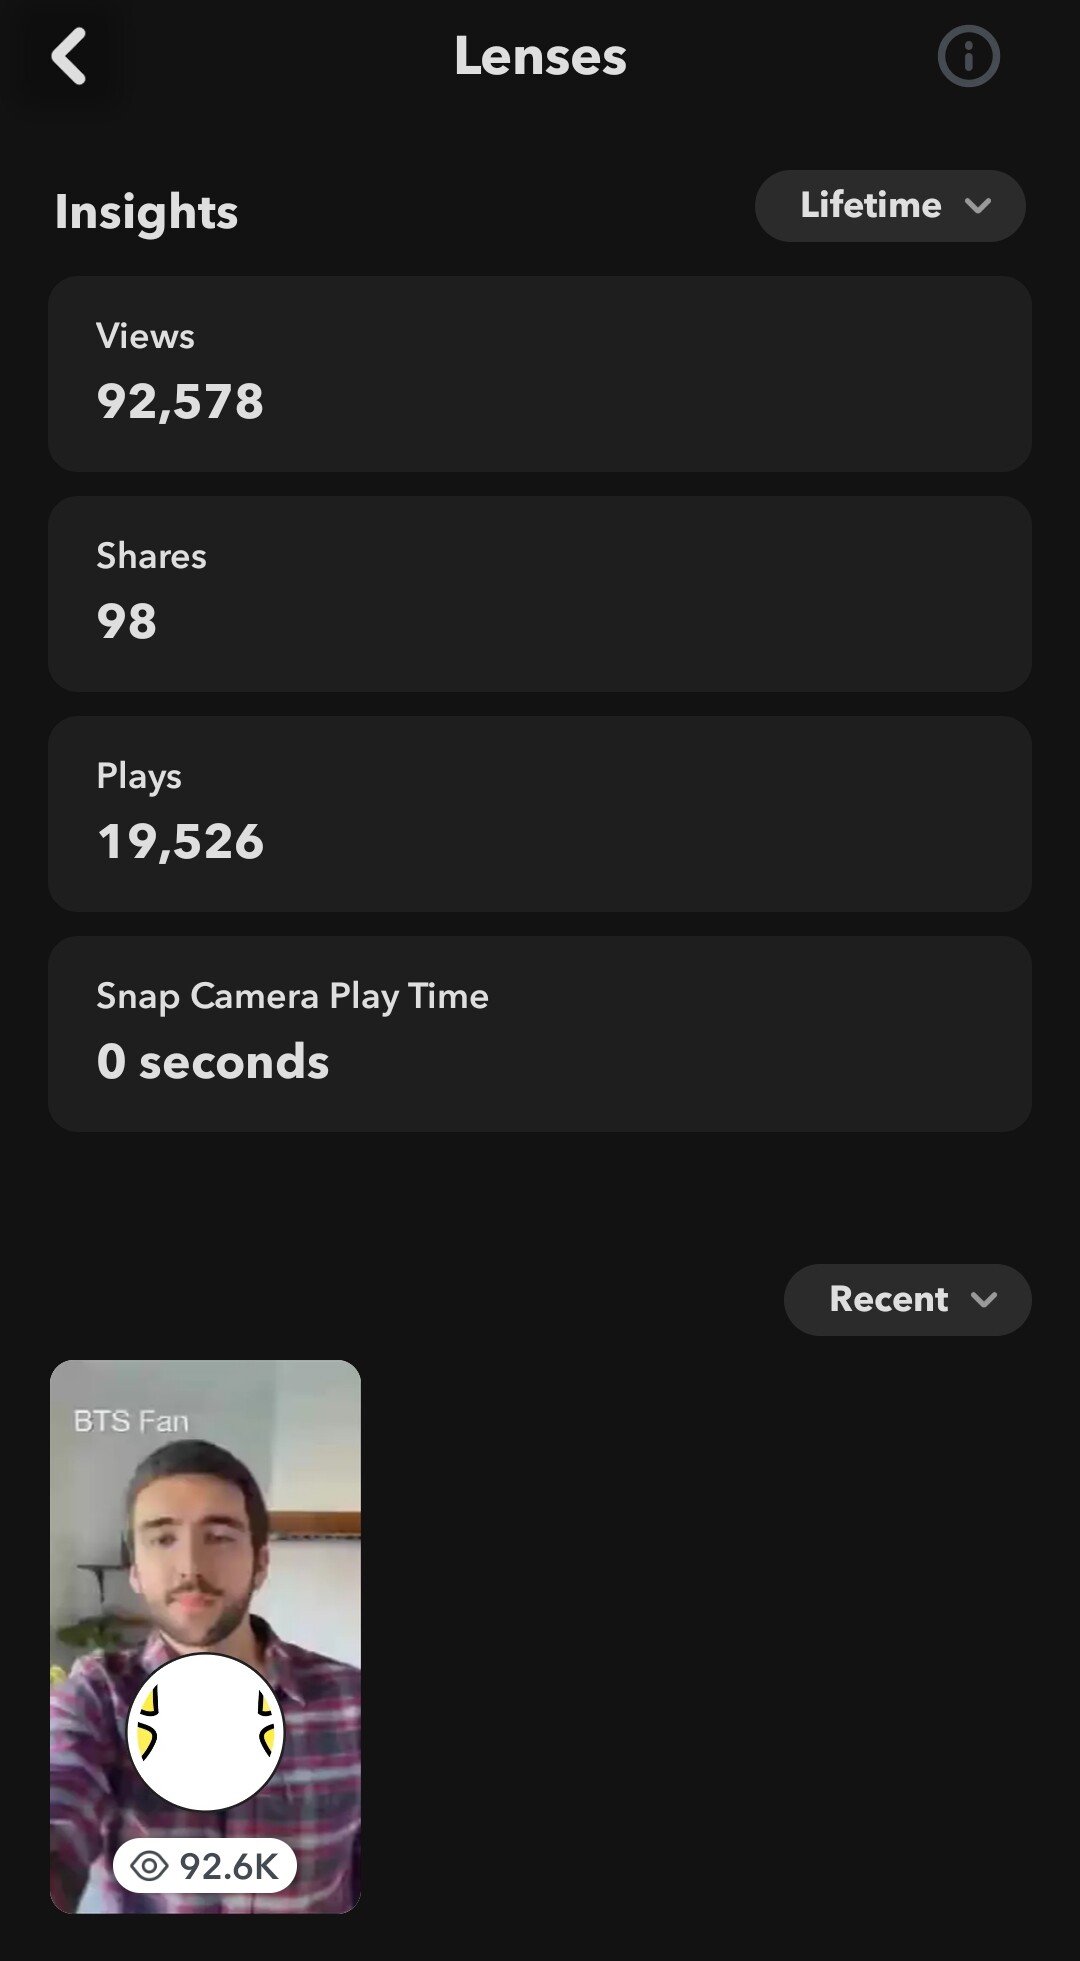Open the BTS Fan lens thumbnail

click(206, 1560)
